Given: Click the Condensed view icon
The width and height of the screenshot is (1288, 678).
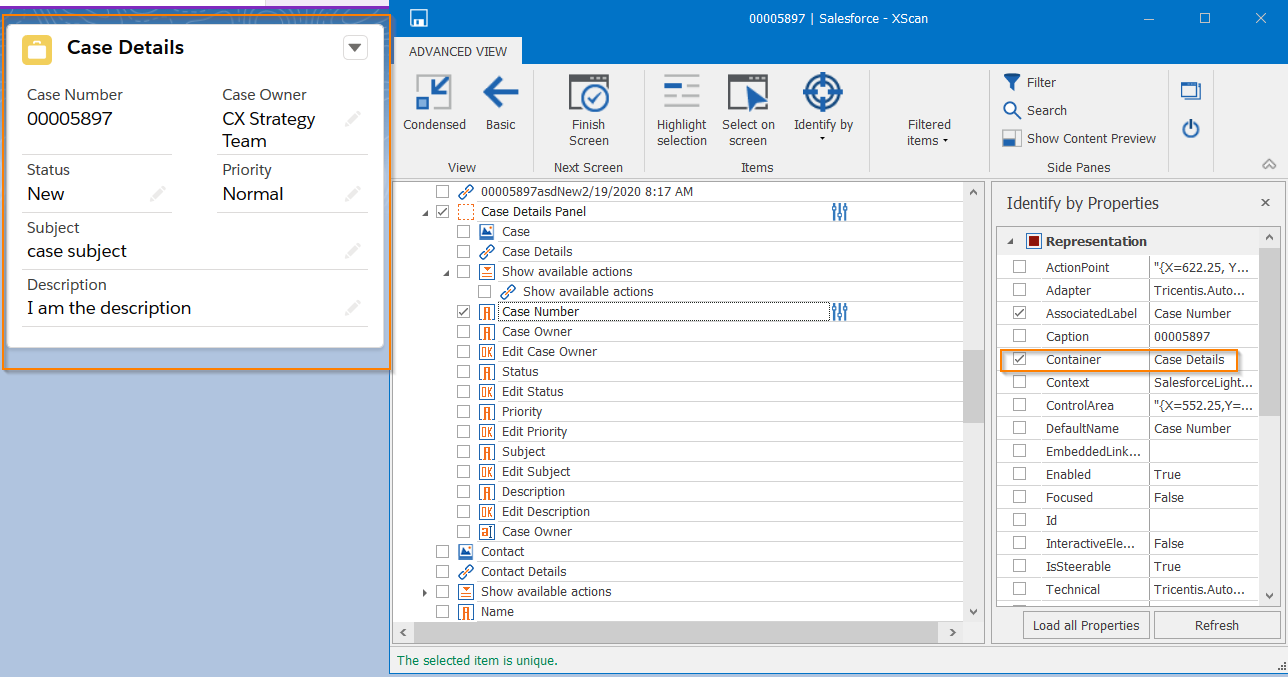Looking at the screenshot, I should tap(434, 94).
